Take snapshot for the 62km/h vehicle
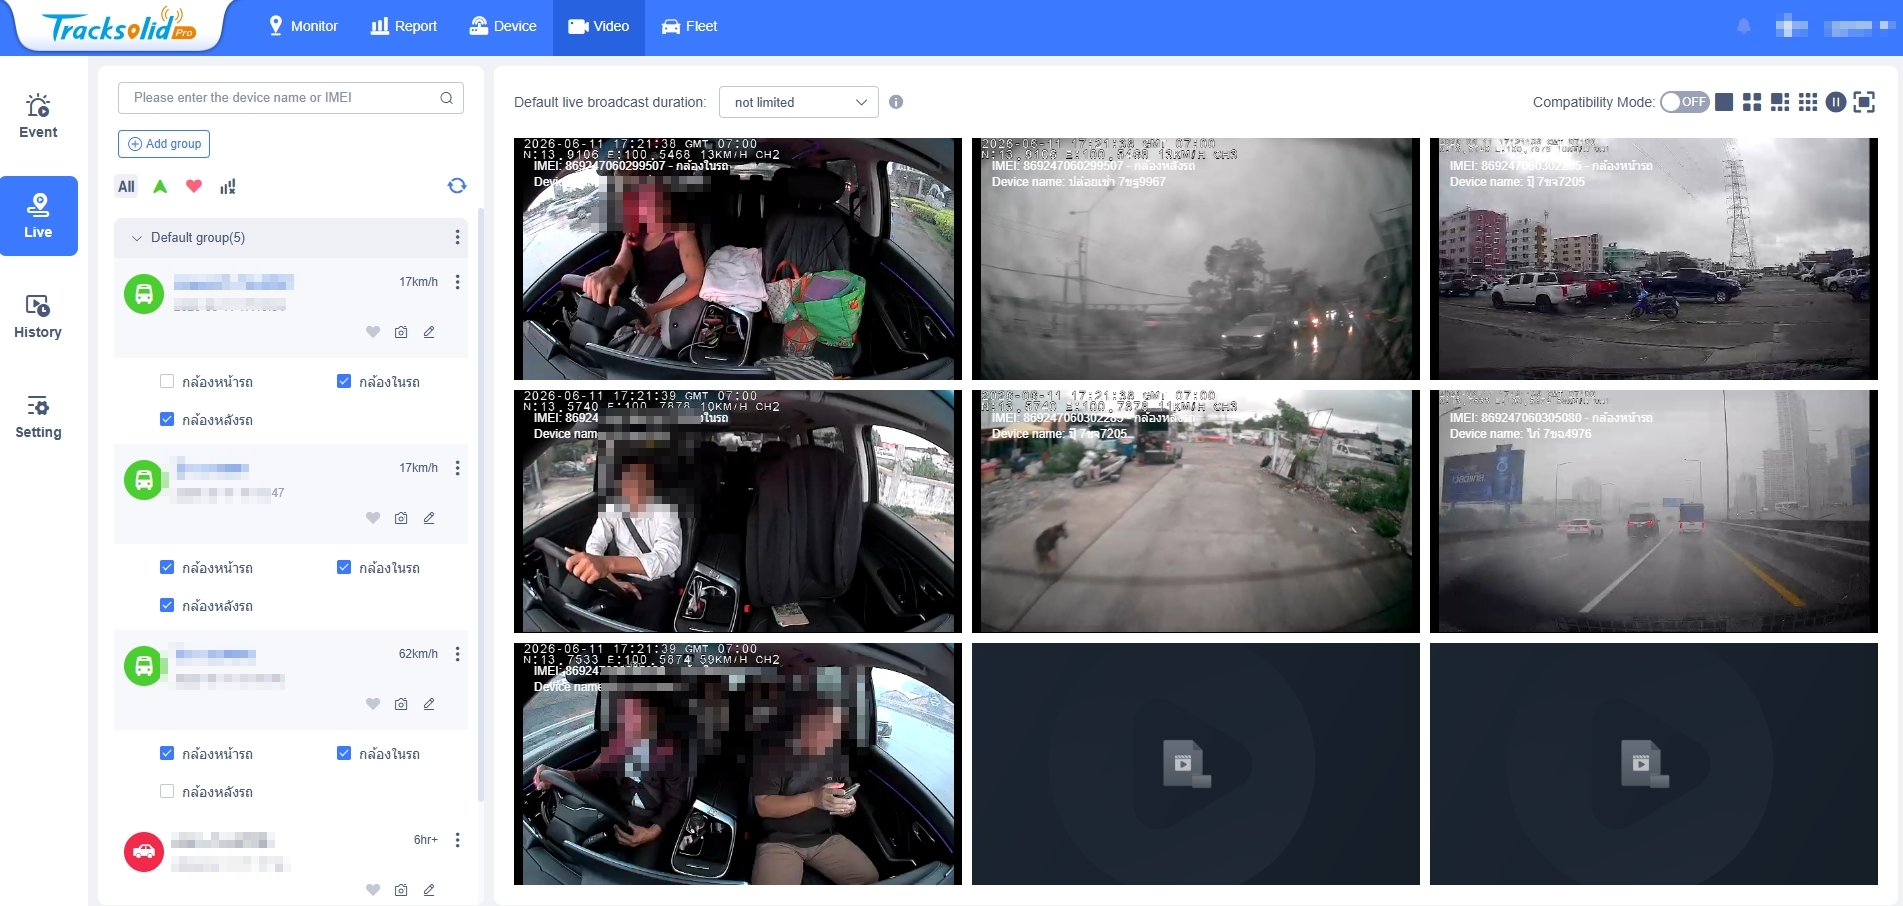Image resolution: width=1903 pixels, height=906 pixels. tap(401, 704)
